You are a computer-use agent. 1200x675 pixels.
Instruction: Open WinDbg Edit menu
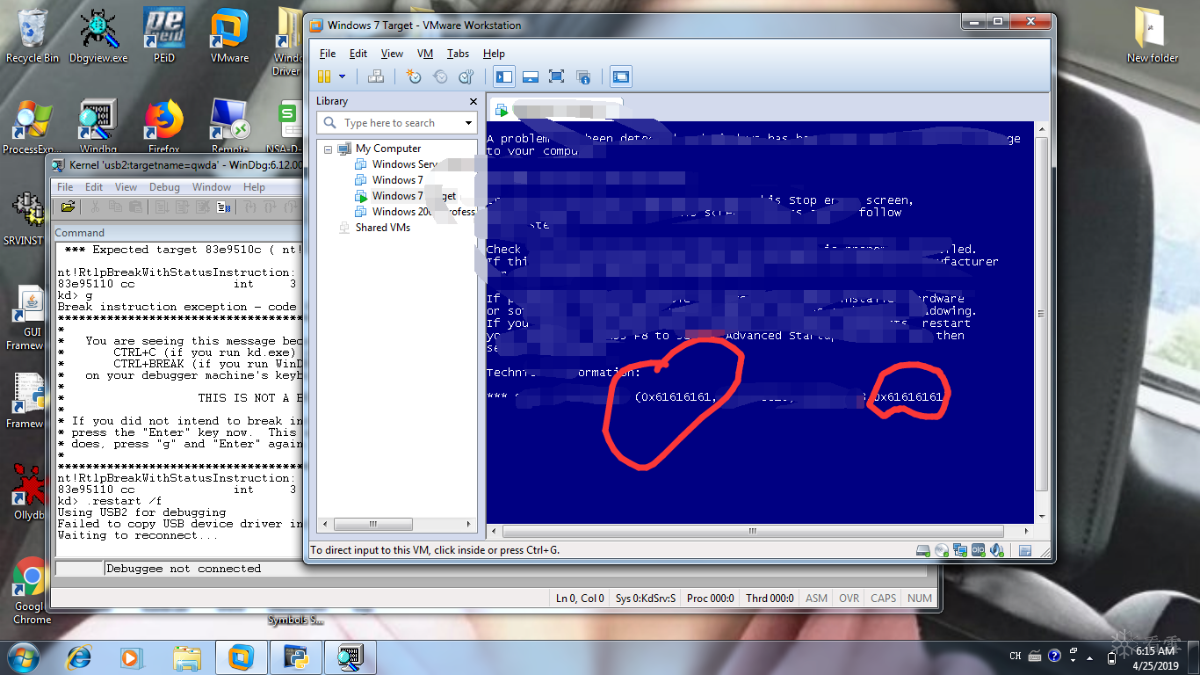94,187
